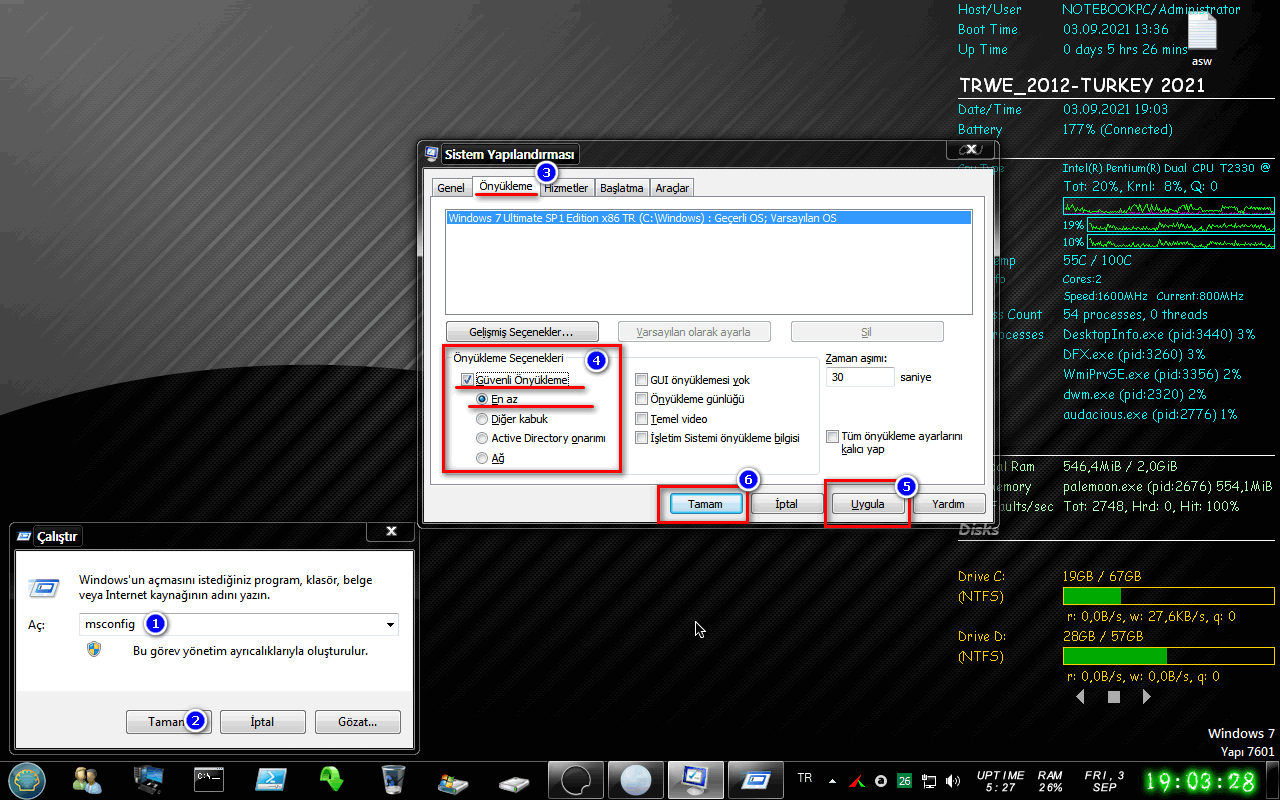Uncheck the Güvenli Önyükleme checkbox
The height and width of the screenshot is (800, 1280).
(x=467, y=380)
